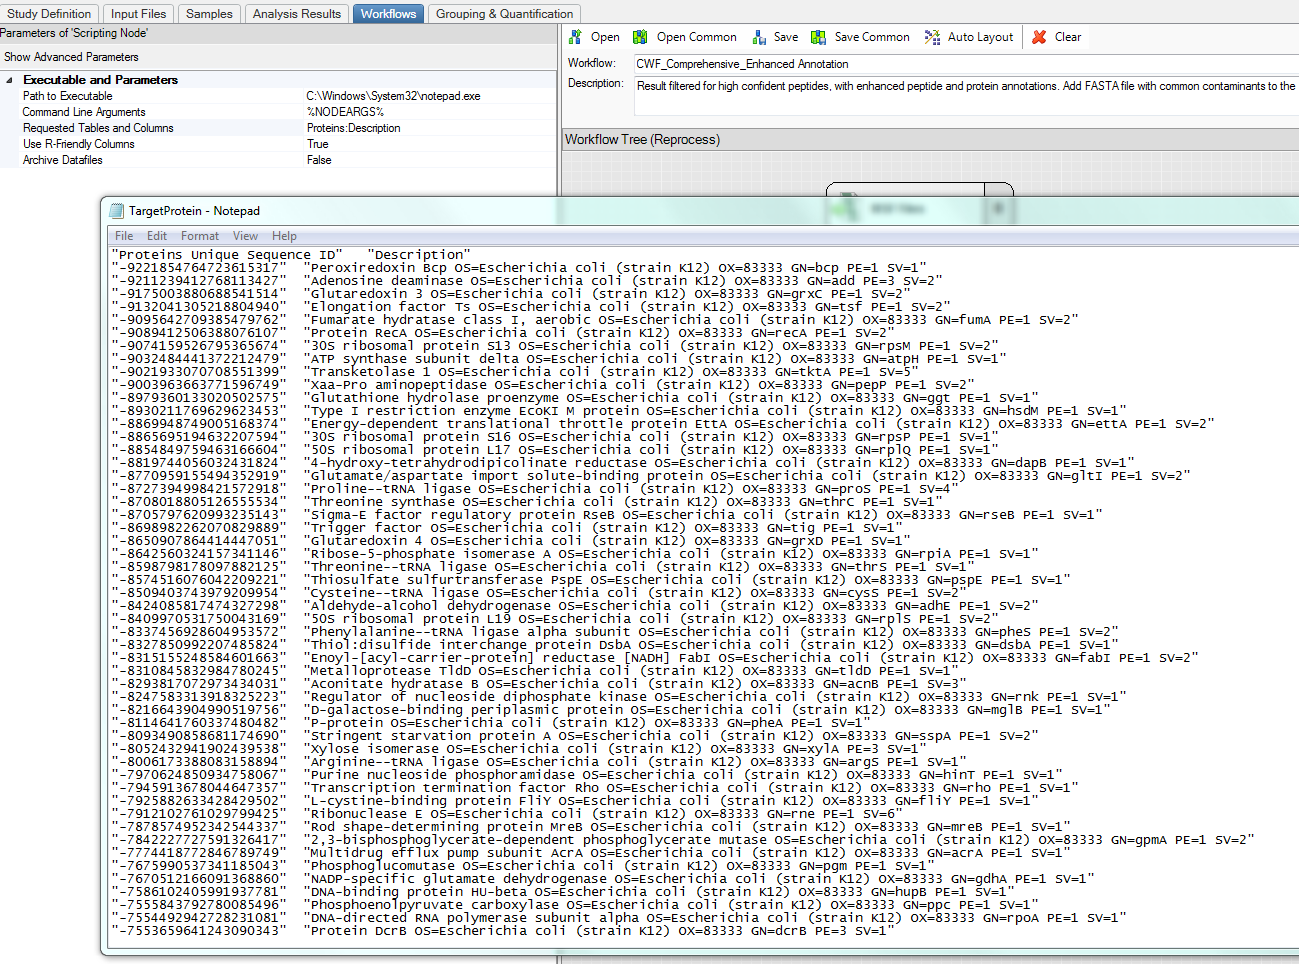Click the Save workflow disk icon

coord(759,37)
